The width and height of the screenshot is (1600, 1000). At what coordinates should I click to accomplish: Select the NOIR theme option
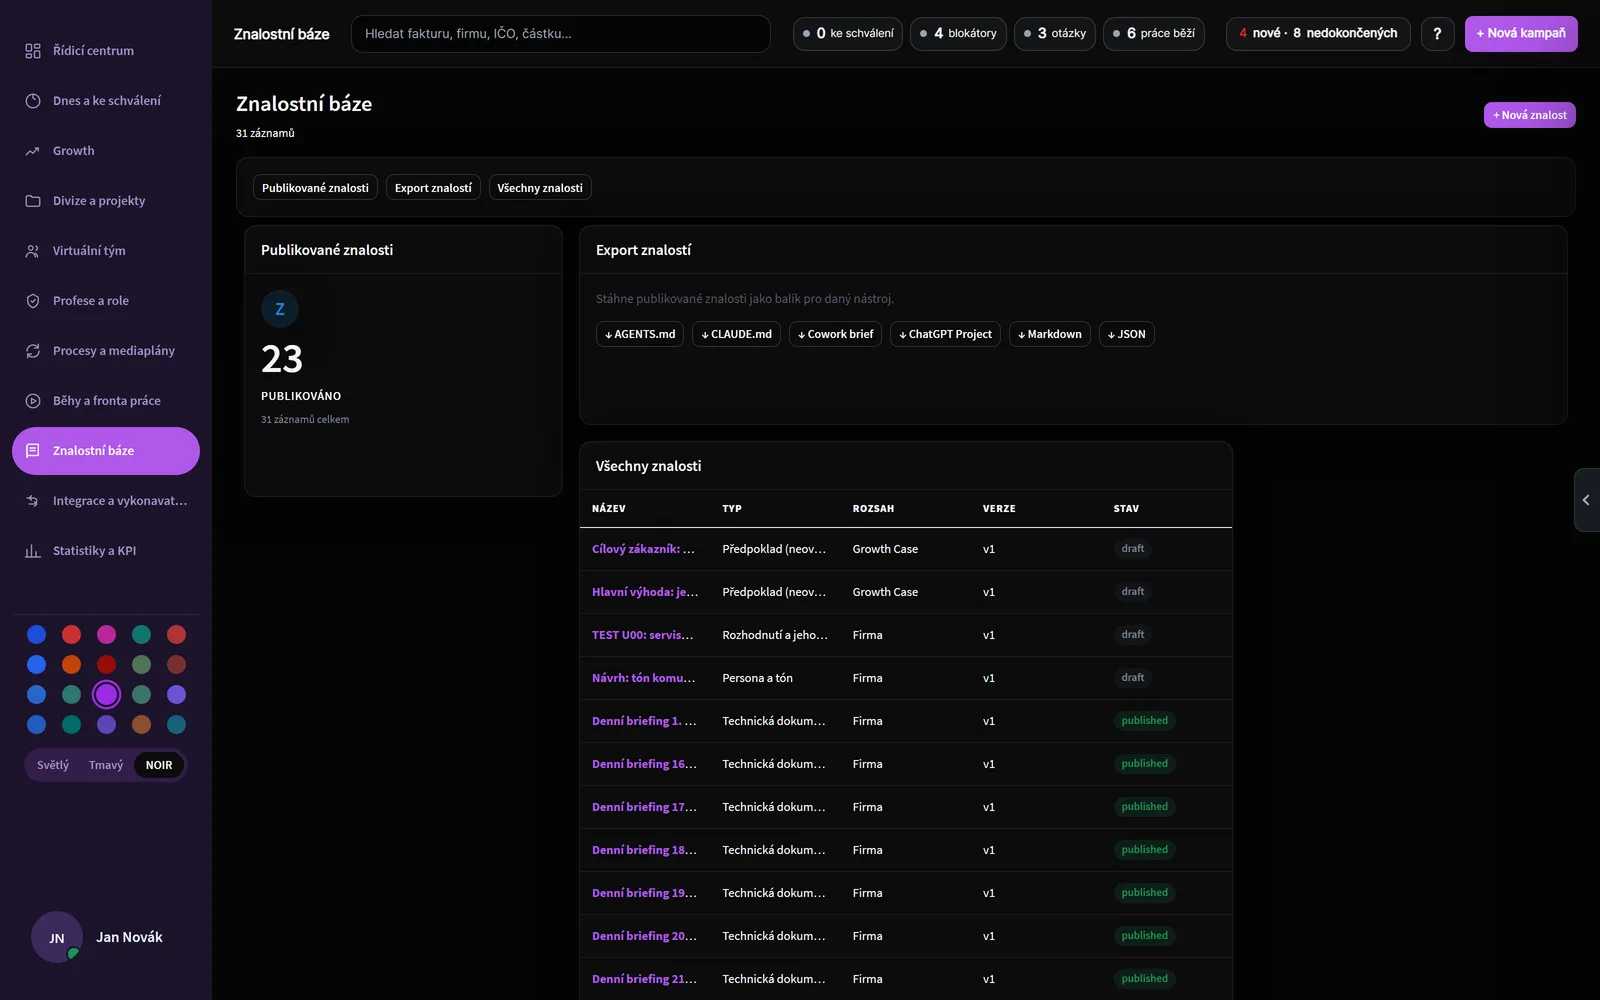[159, 765]
